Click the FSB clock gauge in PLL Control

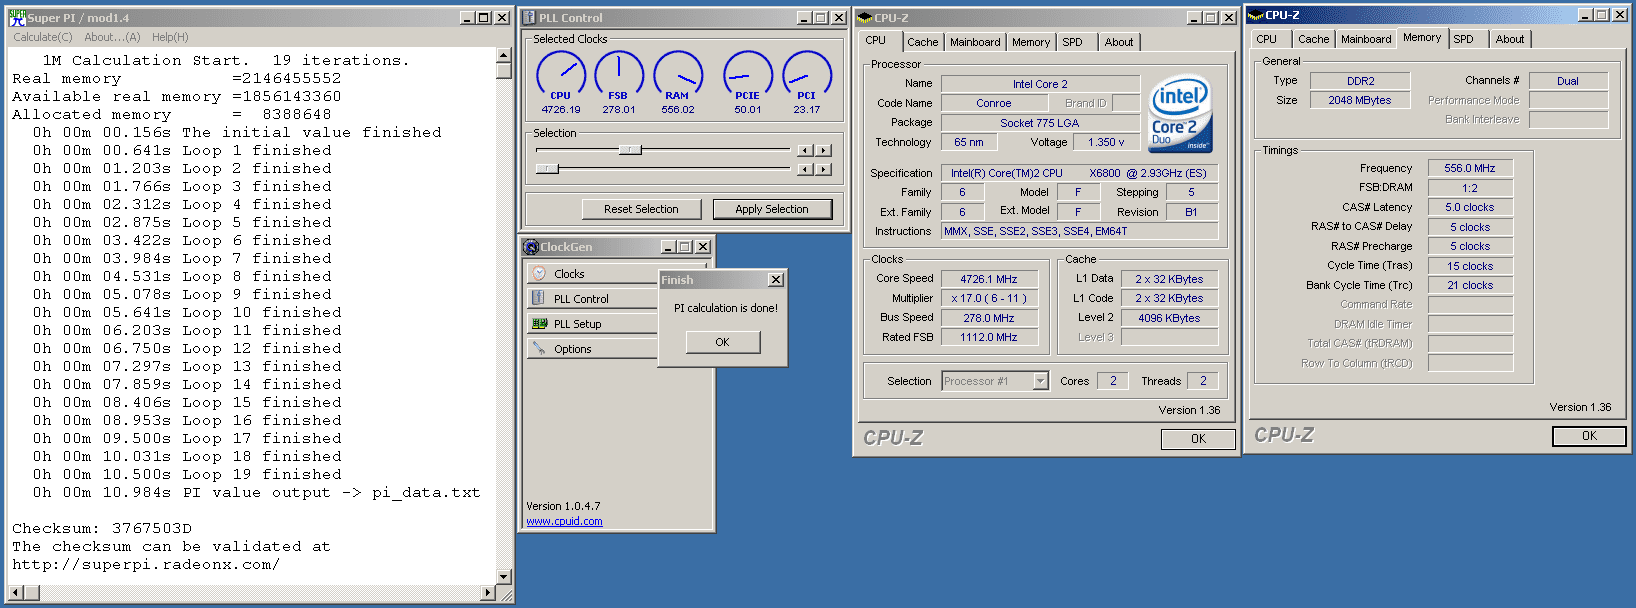point(619,75)
